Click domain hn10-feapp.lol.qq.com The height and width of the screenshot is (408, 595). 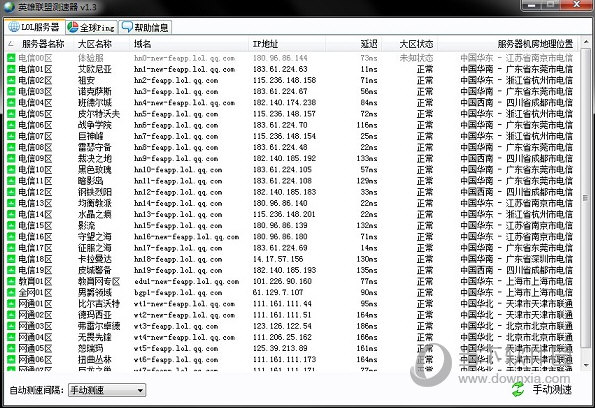(178, 170)
